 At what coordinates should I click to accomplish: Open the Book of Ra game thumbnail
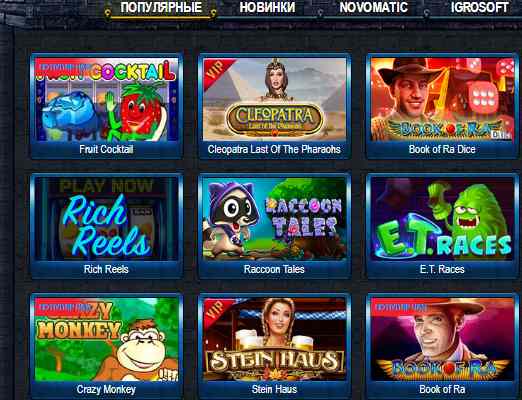[442, 339]
